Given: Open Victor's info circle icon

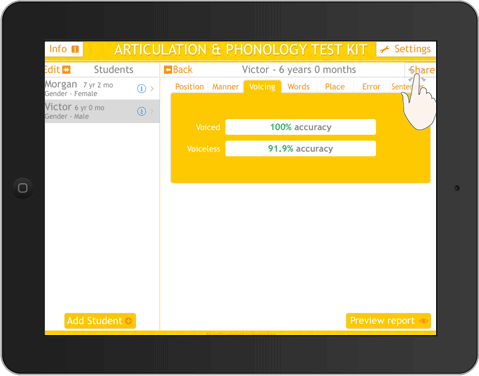Looking at the screenshot, I should pyautogui.click(x=141, y=111).
